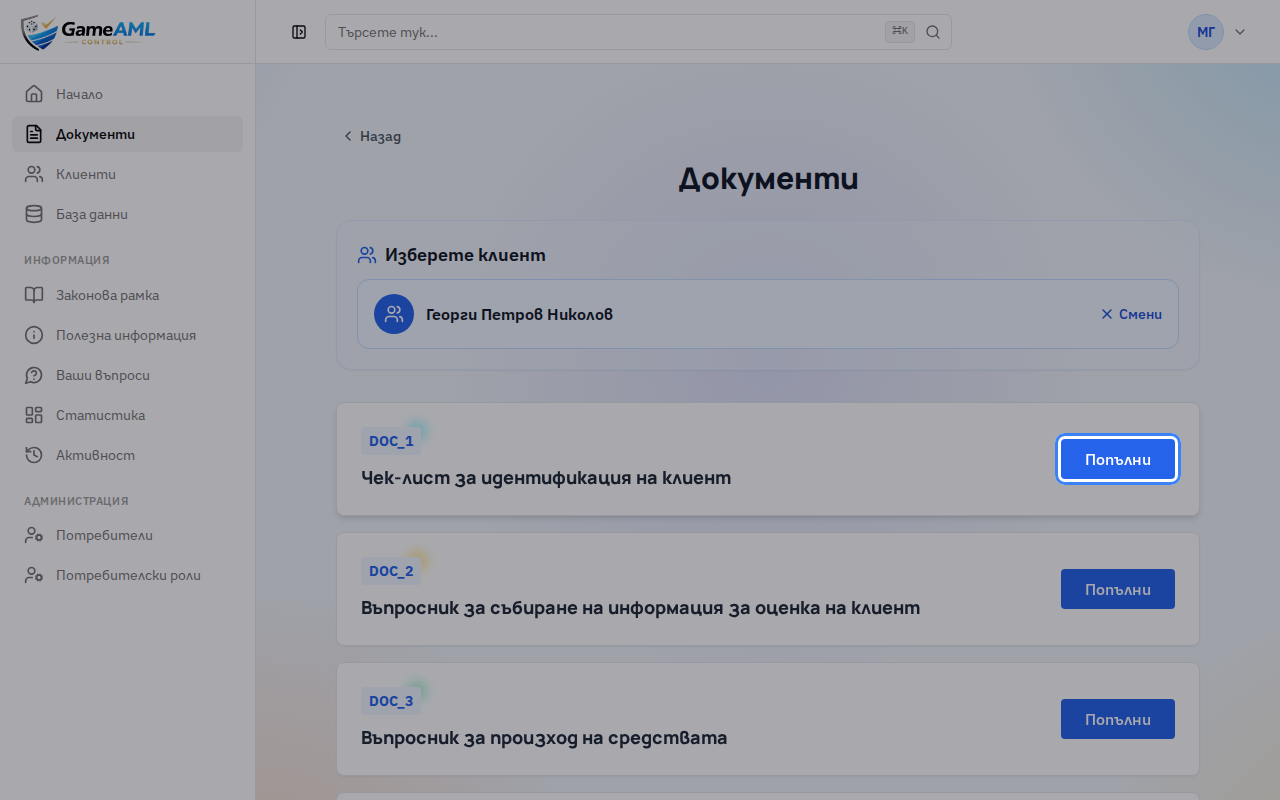Image resolution: width=1280 pixels, height=800 pixels.
Task: Select the DOC_1 badge label
Action: point(391,441)
